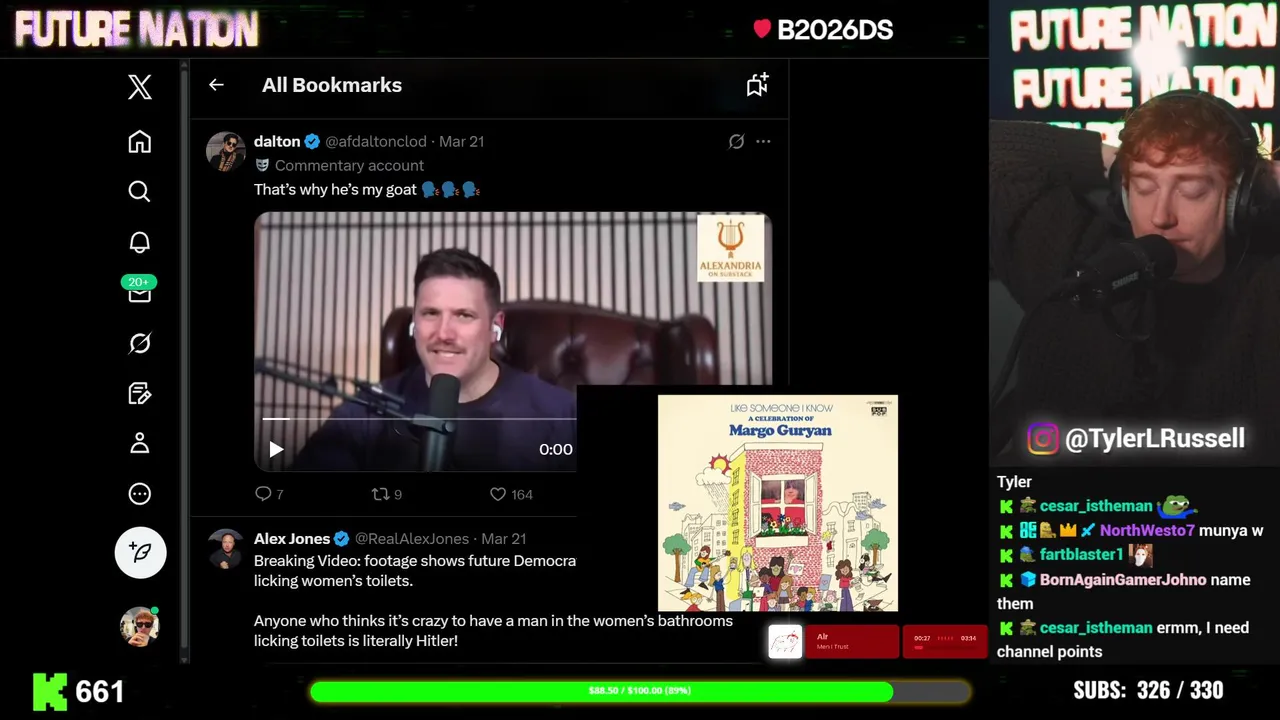Like dalton's post with 164 likes
This screenshot has height=720, width=1280.
click(511, 494)
